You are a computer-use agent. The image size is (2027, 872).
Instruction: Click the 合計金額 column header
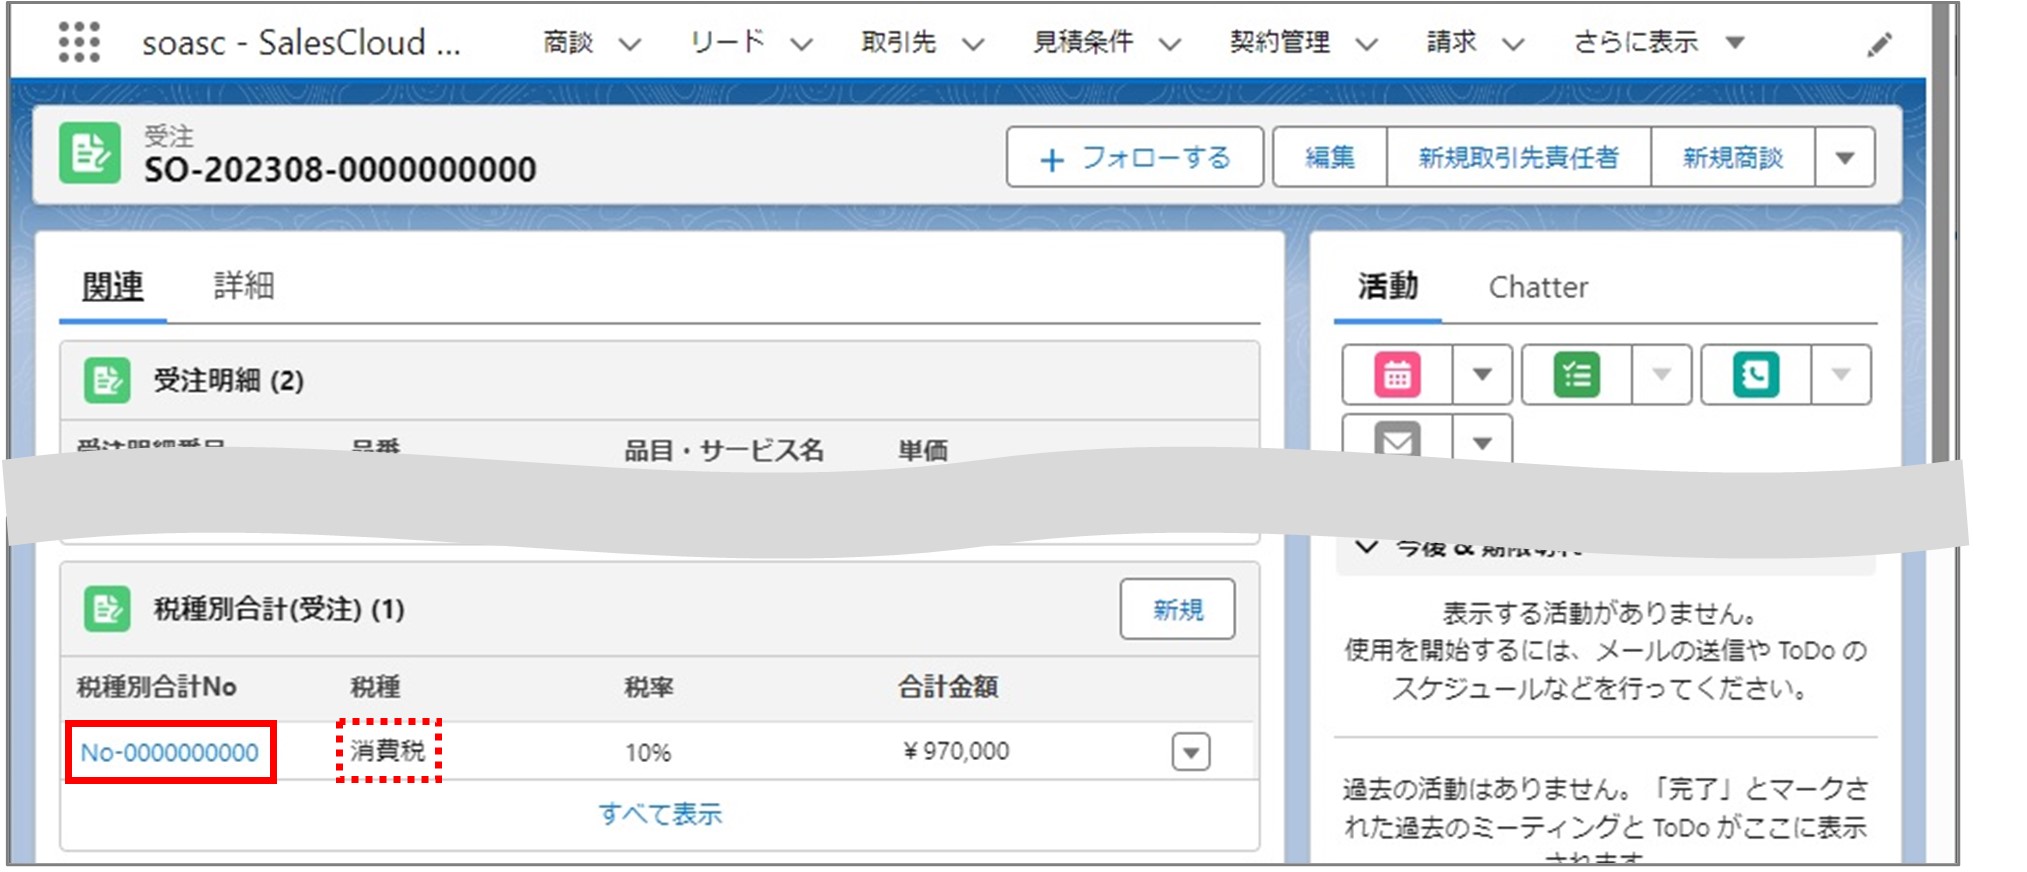click(948, 687)
